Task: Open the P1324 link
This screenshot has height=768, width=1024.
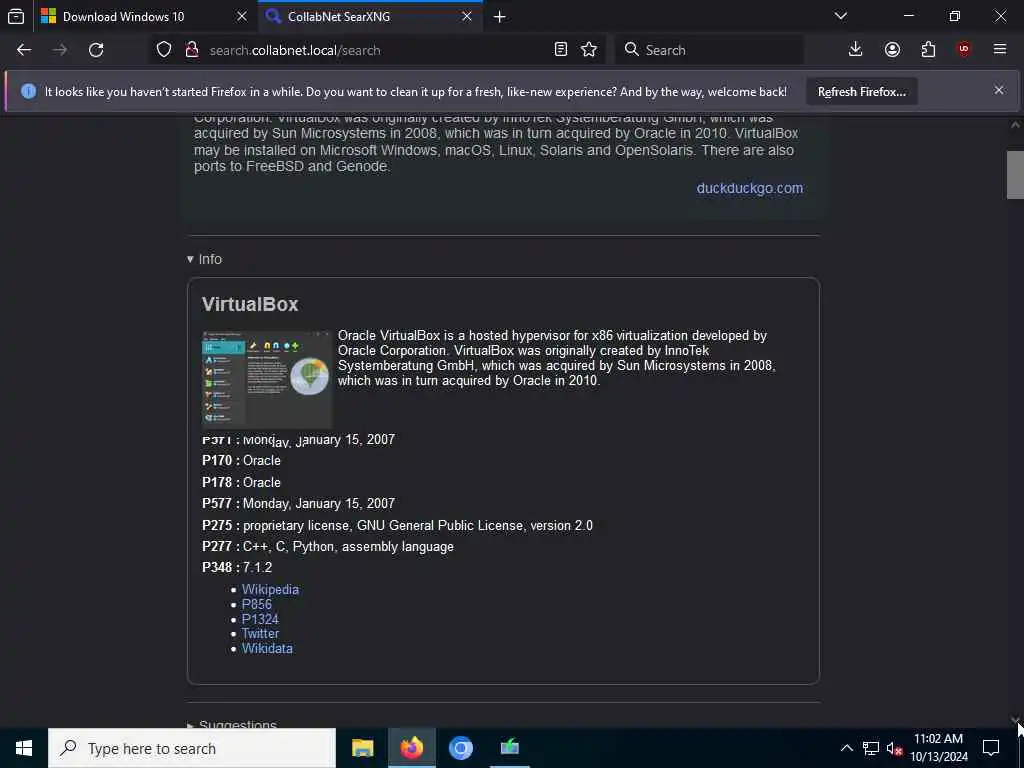Action: (260, 619)
